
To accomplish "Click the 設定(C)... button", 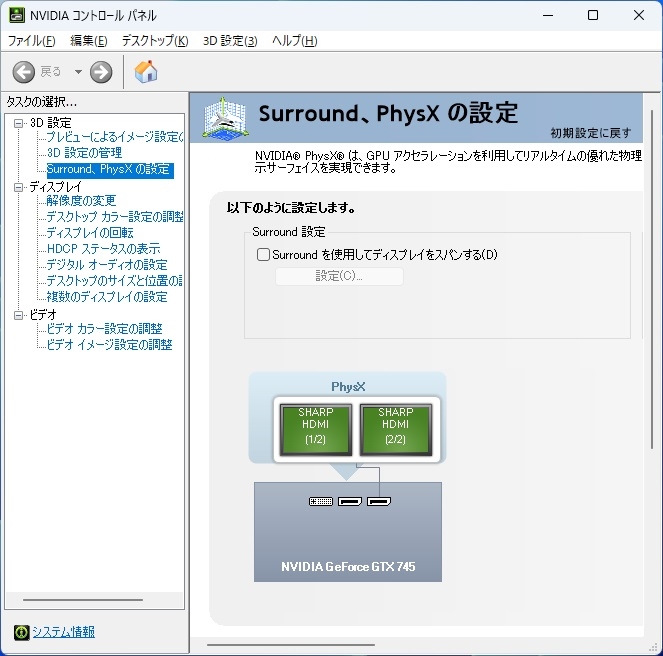I will [339, 276].
